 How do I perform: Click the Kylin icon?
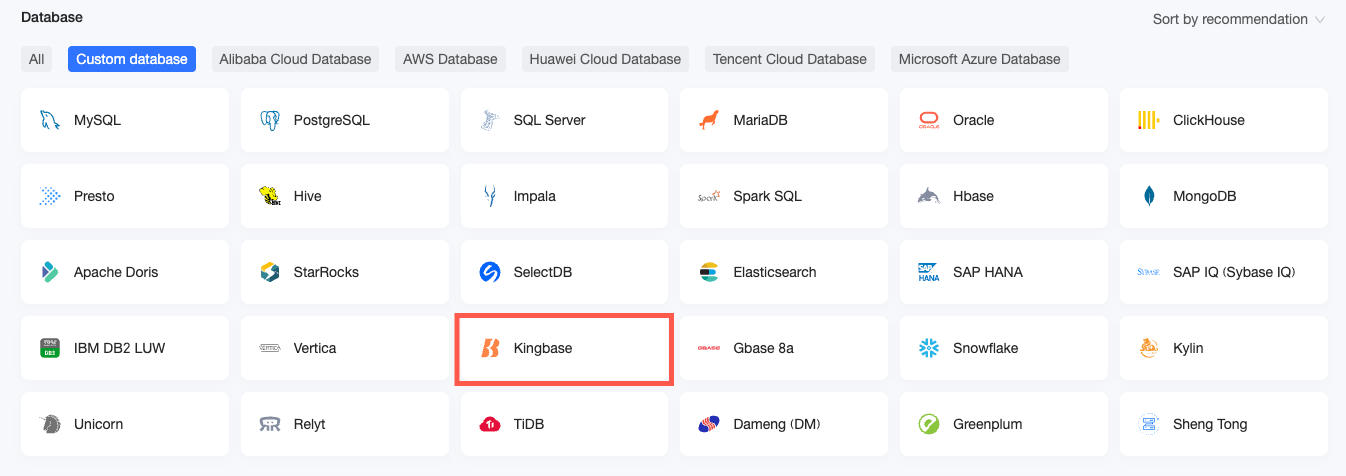[1149, 348]
